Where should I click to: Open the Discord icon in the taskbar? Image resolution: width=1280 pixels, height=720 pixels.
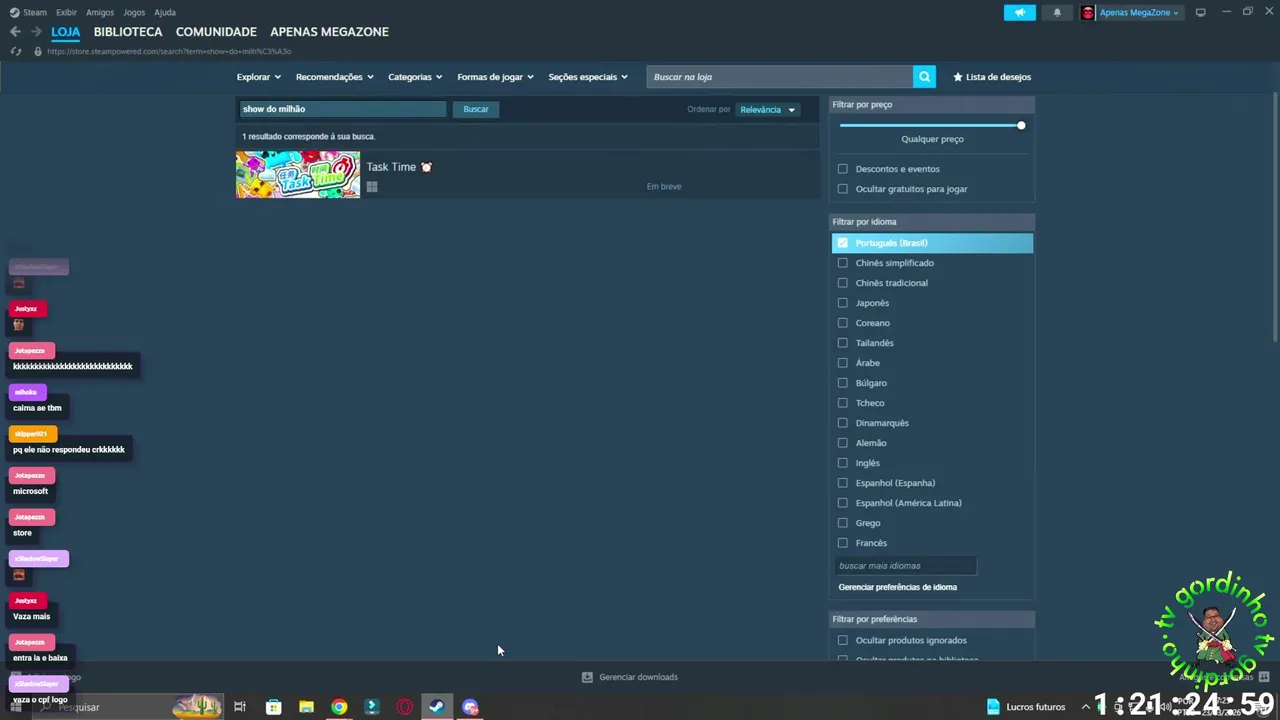coord(470,707)
